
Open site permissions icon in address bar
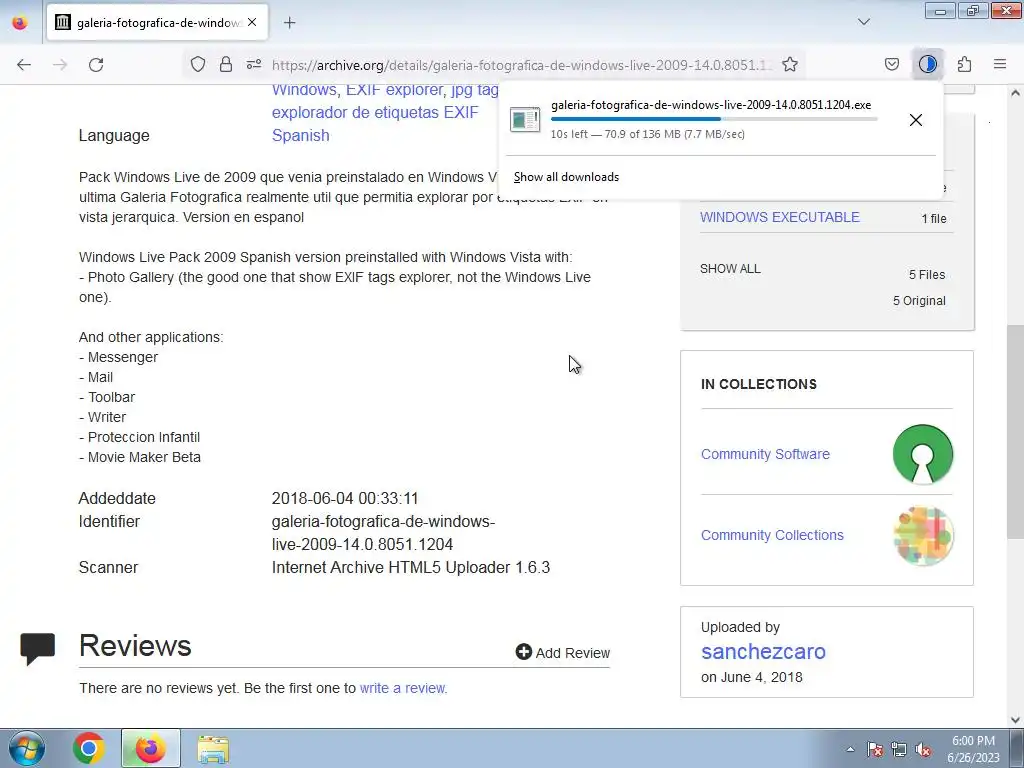click(x=254, y=64)
